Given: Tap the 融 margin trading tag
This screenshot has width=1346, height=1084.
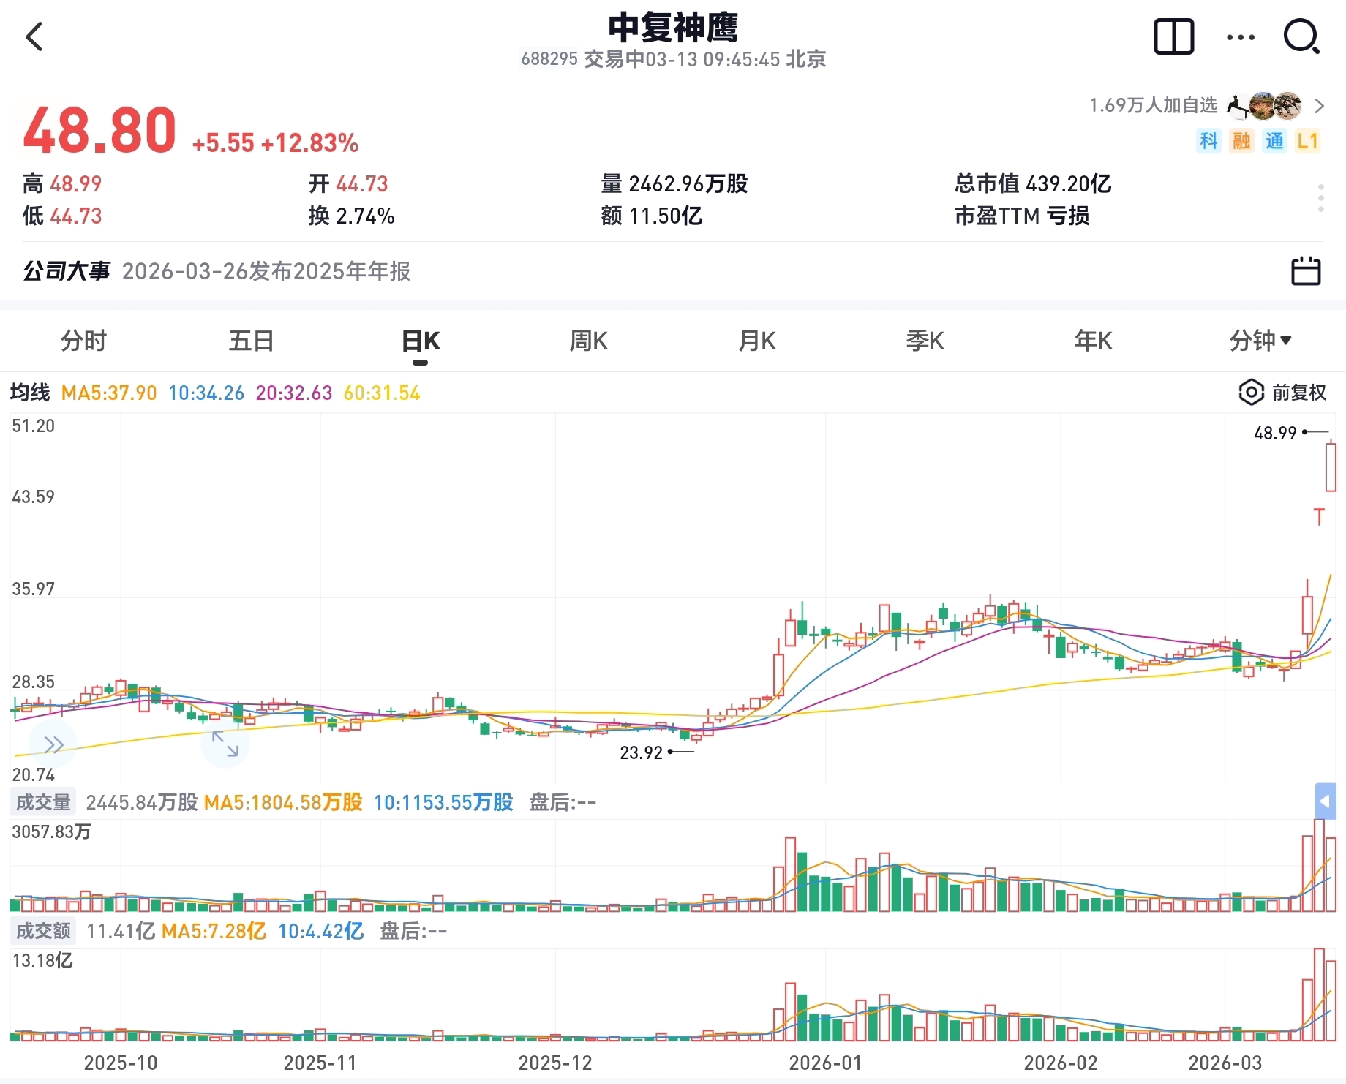Looking at the screenshot, I should (1241, 141).
